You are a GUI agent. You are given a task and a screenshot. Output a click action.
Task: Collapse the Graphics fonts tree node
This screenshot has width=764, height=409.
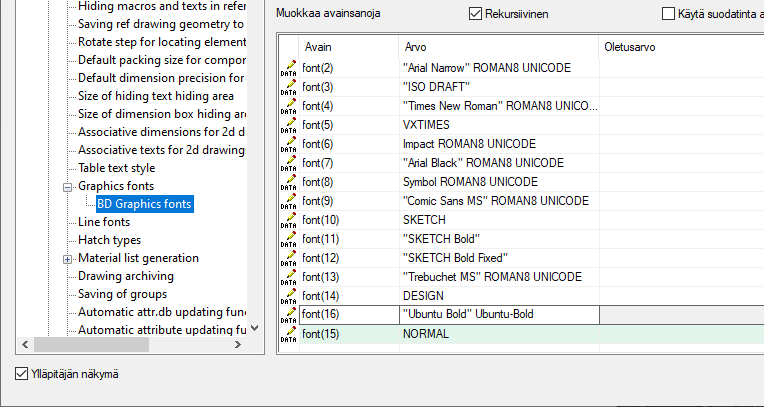[x=68, y=186]
